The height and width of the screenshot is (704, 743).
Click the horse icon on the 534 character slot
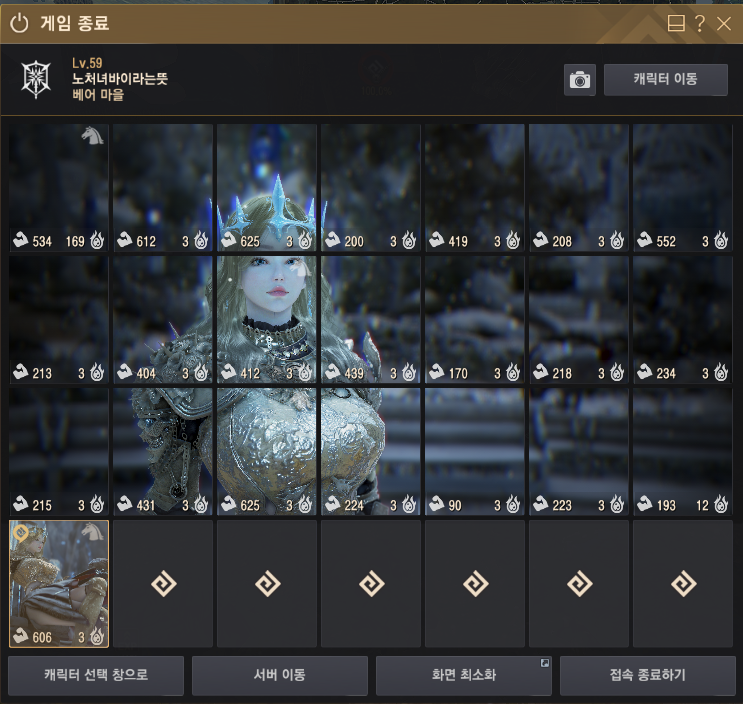pos(92,135)
